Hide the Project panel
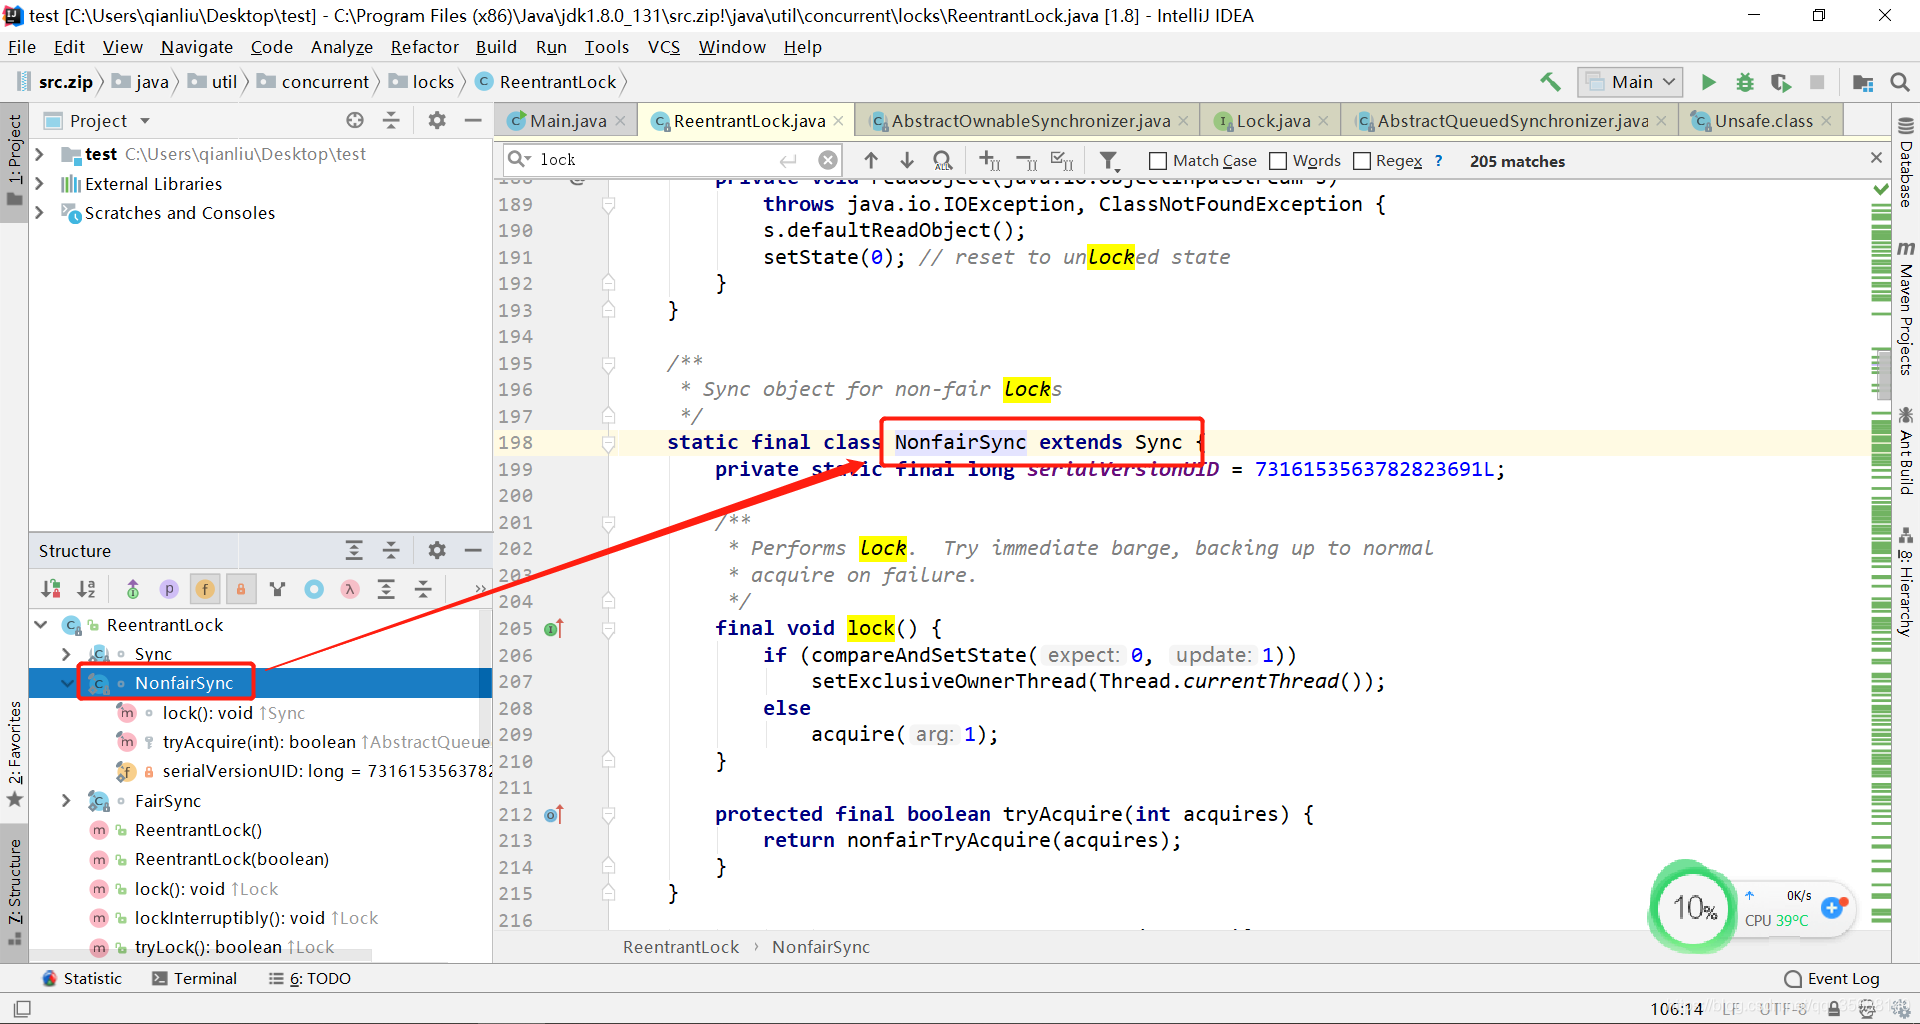The height and width of the screenshot is (1024, 1920). [x=473, y=120]
